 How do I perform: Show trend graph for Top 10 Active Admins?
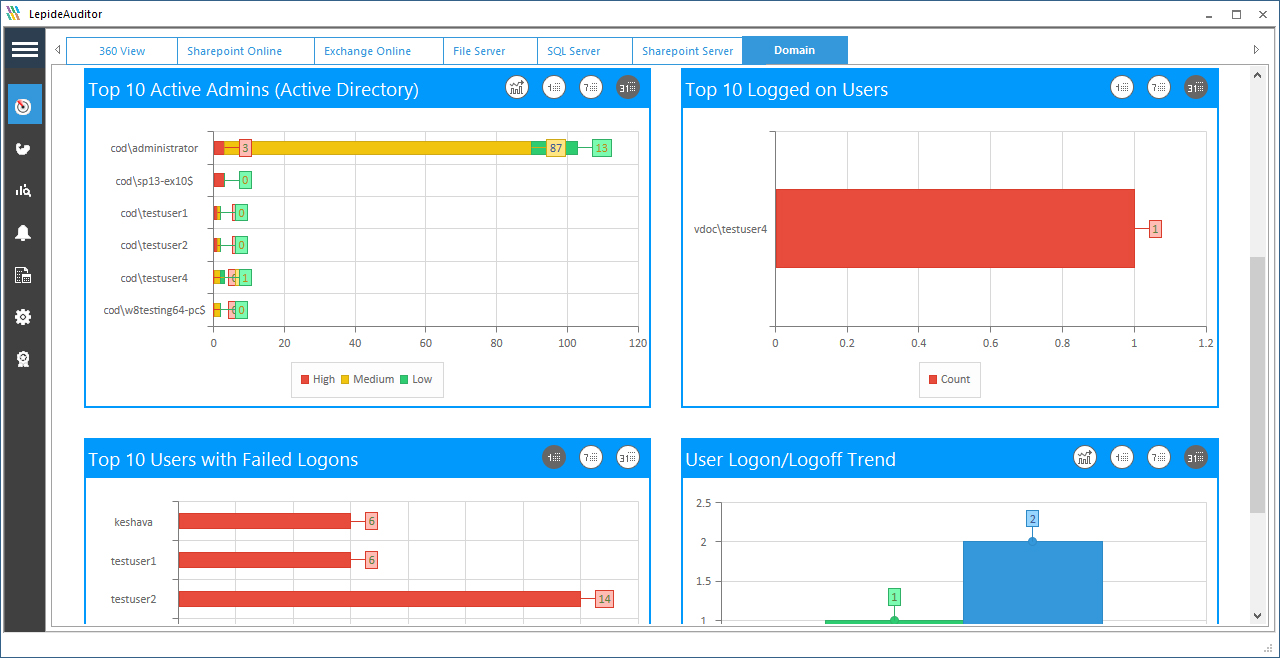point(517,88)
